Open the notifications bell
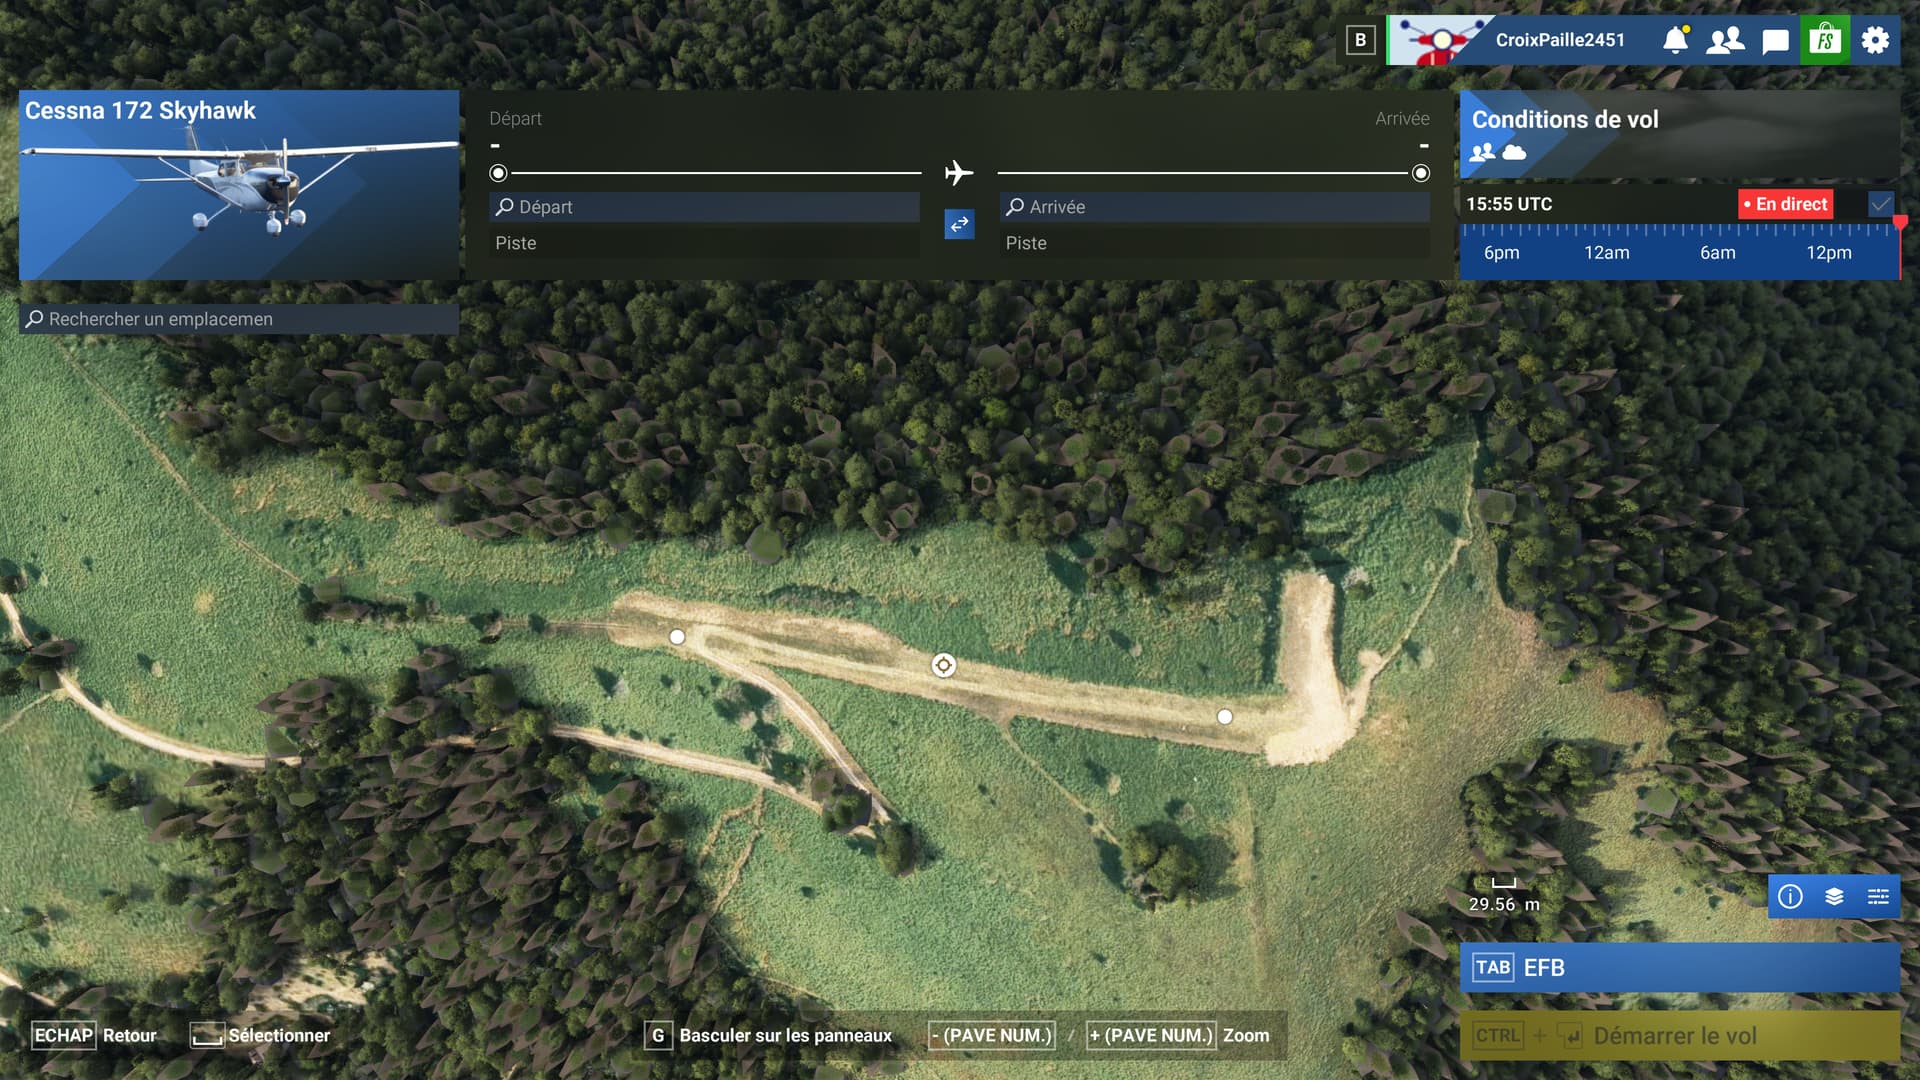Screen dimensions: 1920x1080 [x=1675, y=40]
